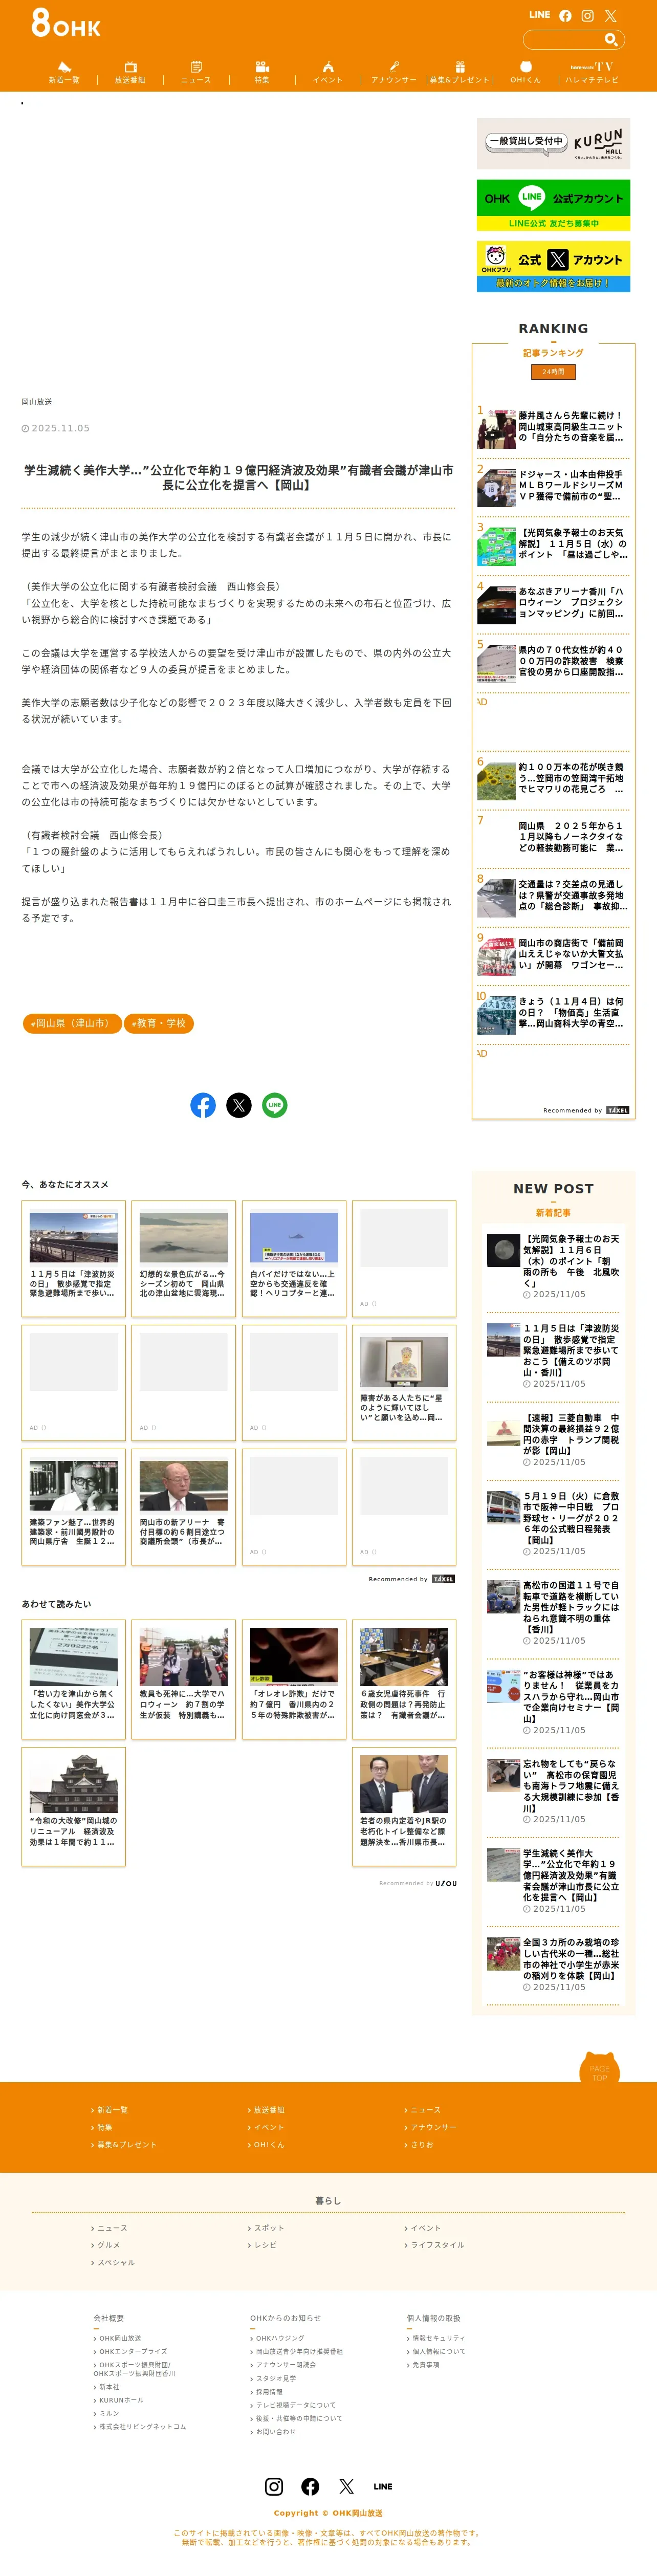Click the 公式Xアカウント yellow banner
657x2576 pixels.
pos(553,266)
